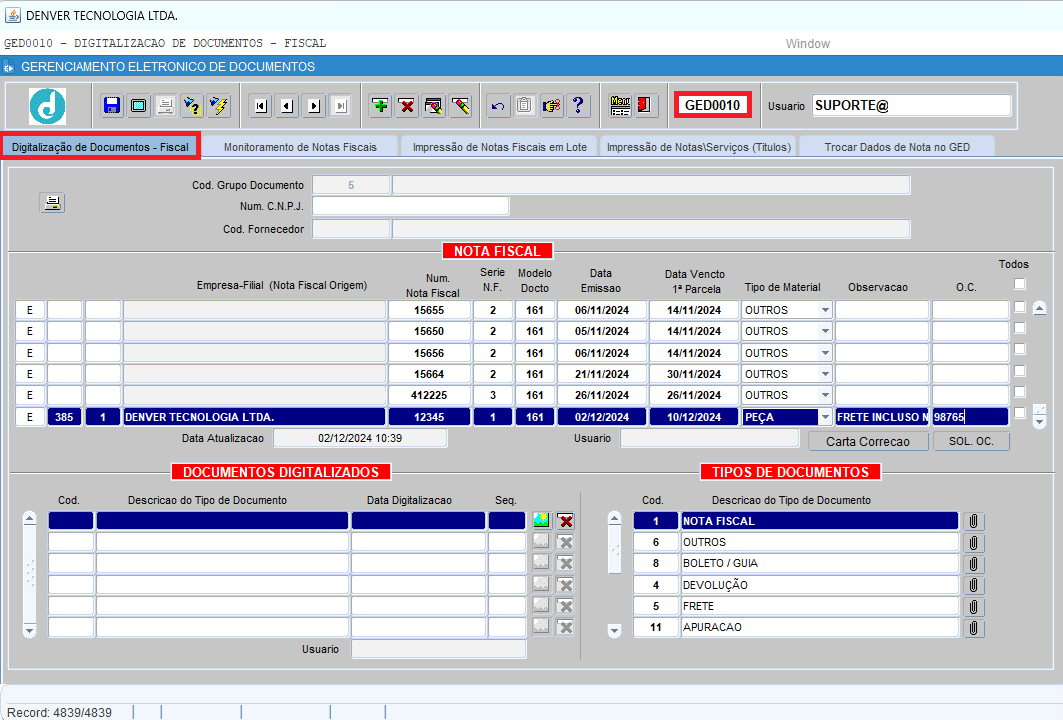Tick the checkbox for nota fiscal 15664
This screenshot has width=1063, height=720.
click(1020, 371)
